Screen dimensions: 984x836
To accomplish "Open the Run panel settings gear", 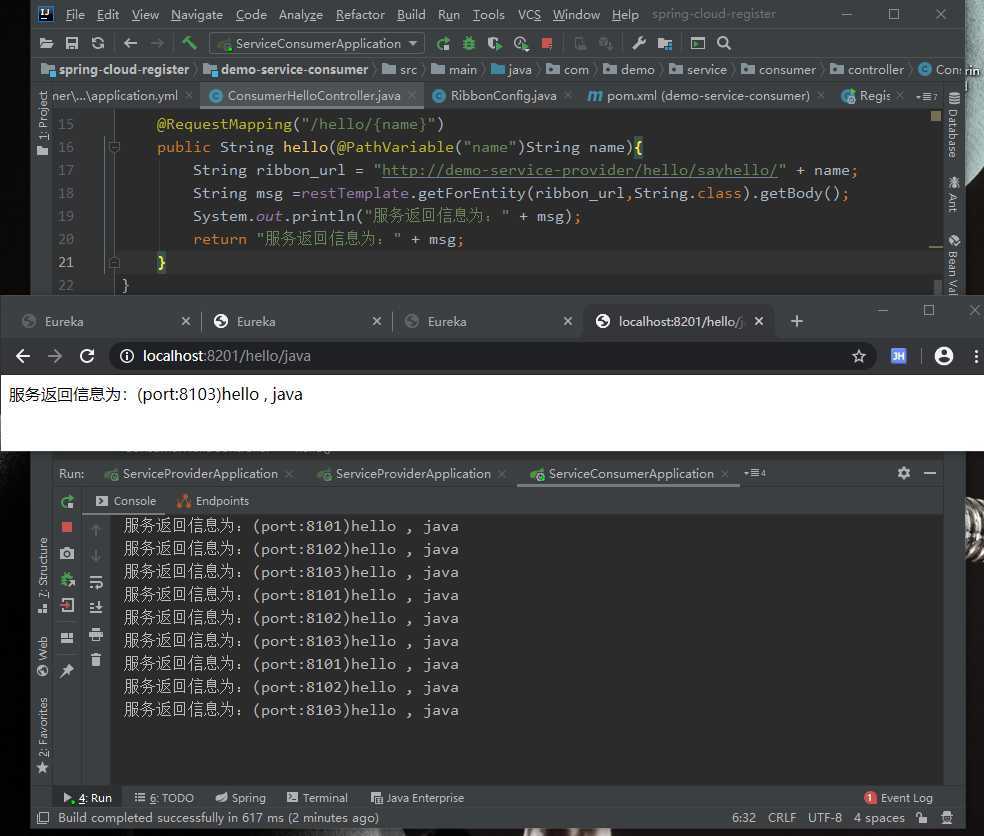I will click(x=904, y=473).
